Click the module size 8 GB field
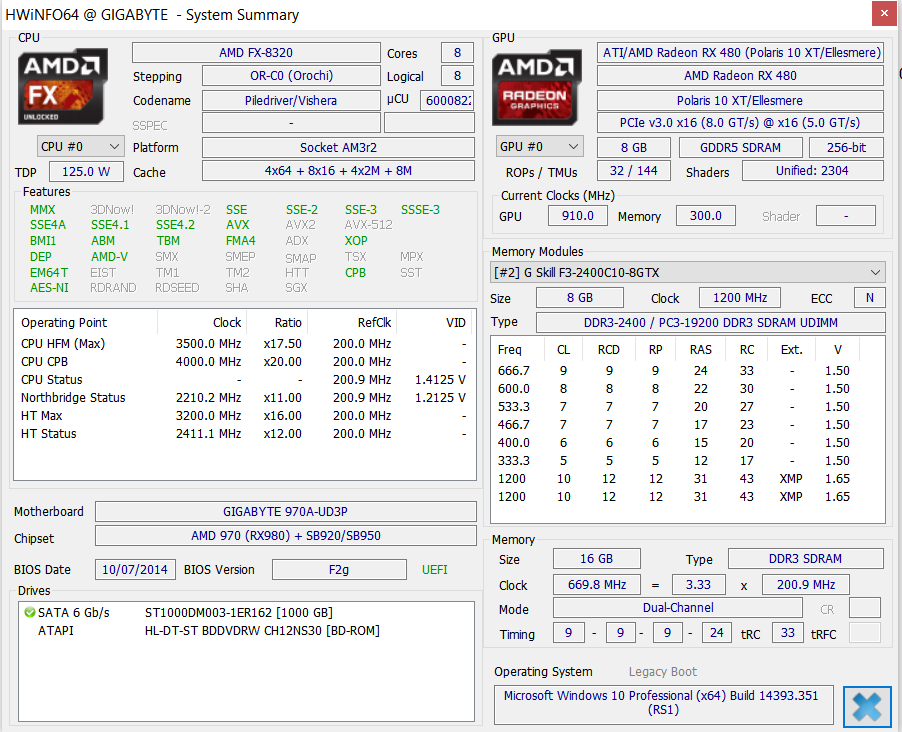 579,298
